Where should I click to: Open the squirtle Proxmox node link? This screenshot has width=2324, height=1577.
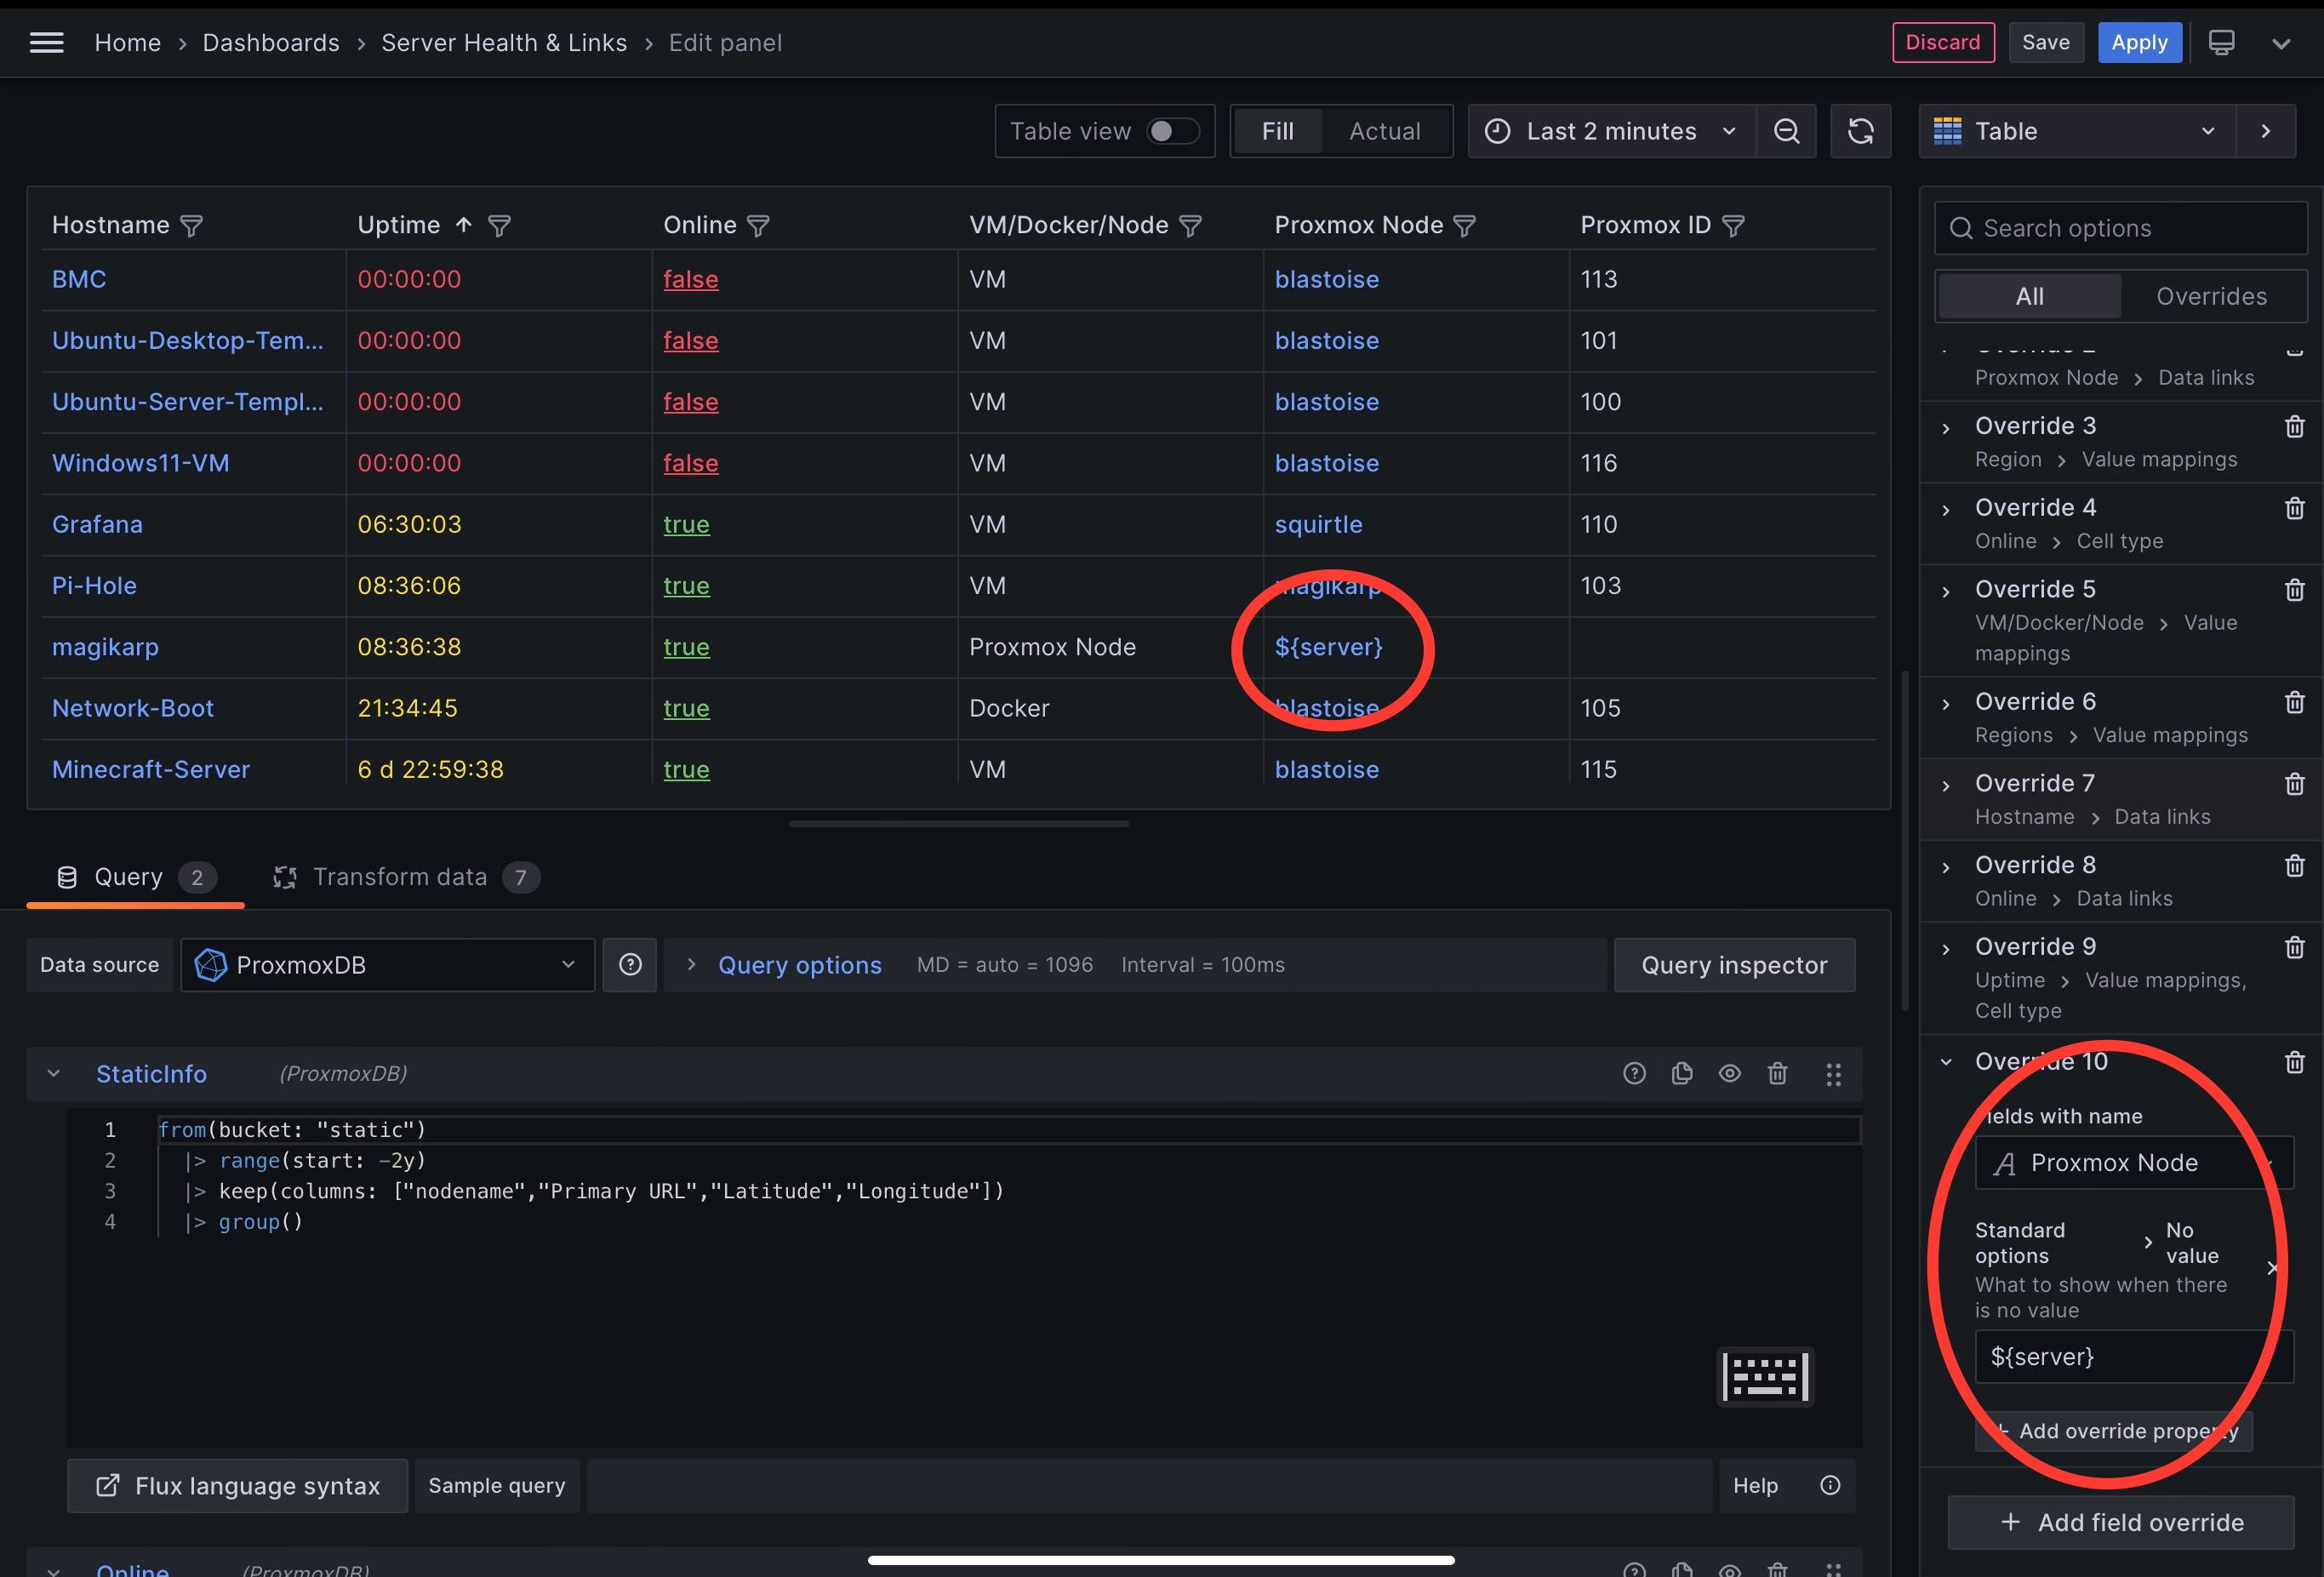(x=1318, y=525)
